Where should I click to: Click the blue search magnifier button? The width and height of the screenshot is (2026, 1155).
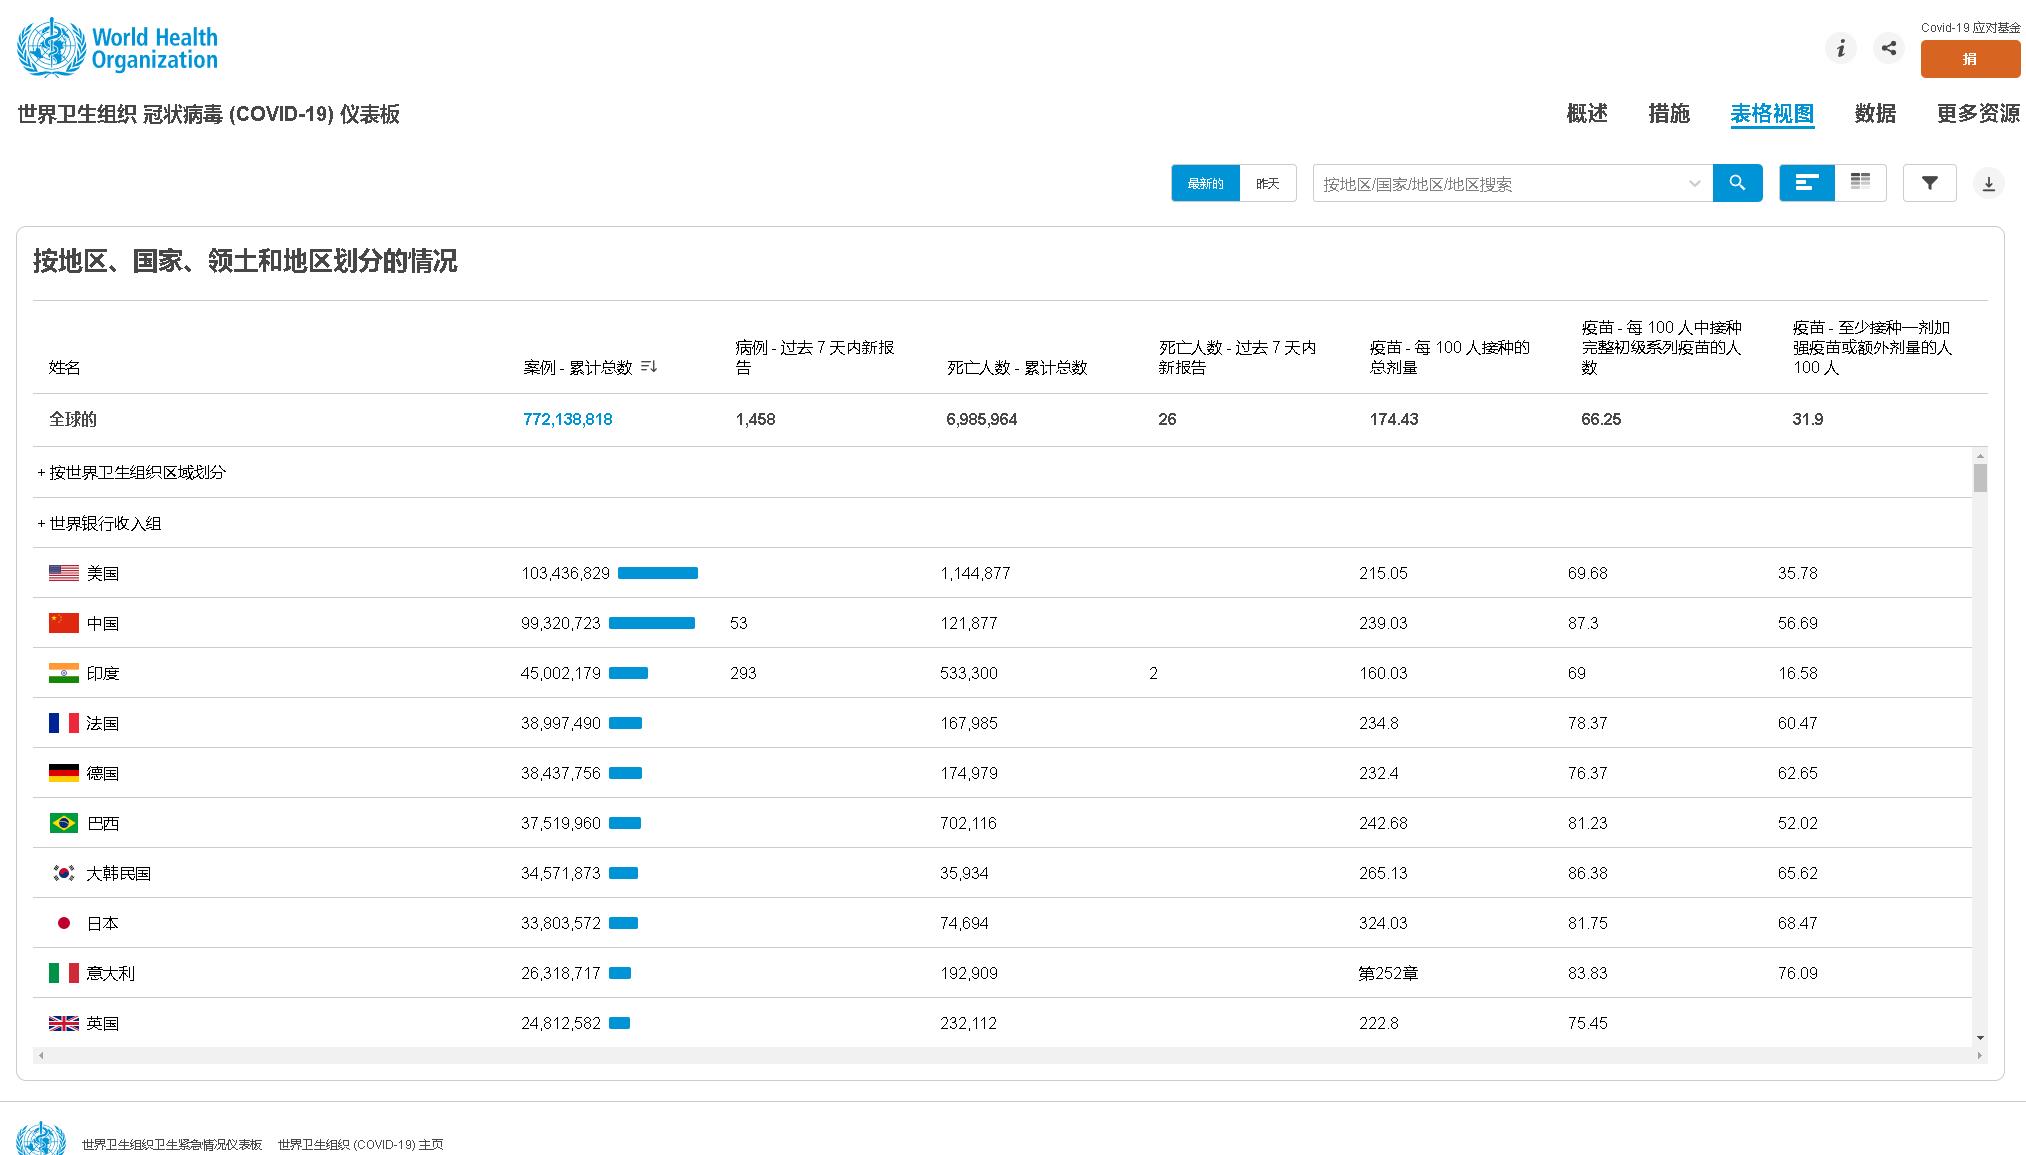pos(1737,183)
